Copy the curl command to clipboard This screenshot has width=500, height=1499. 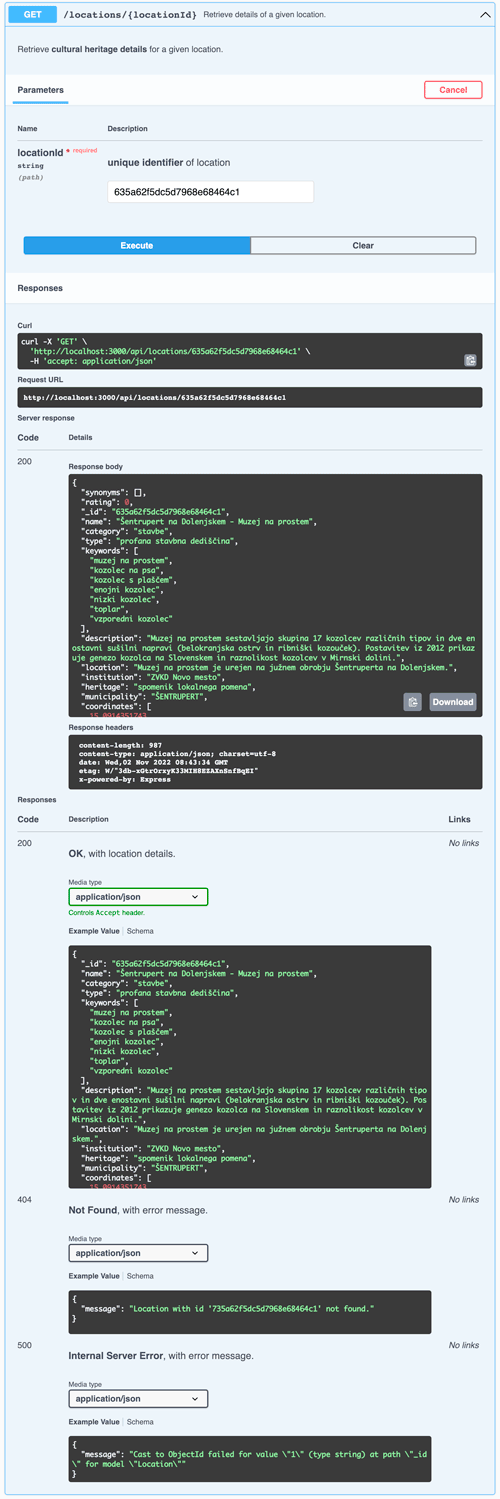470,360
